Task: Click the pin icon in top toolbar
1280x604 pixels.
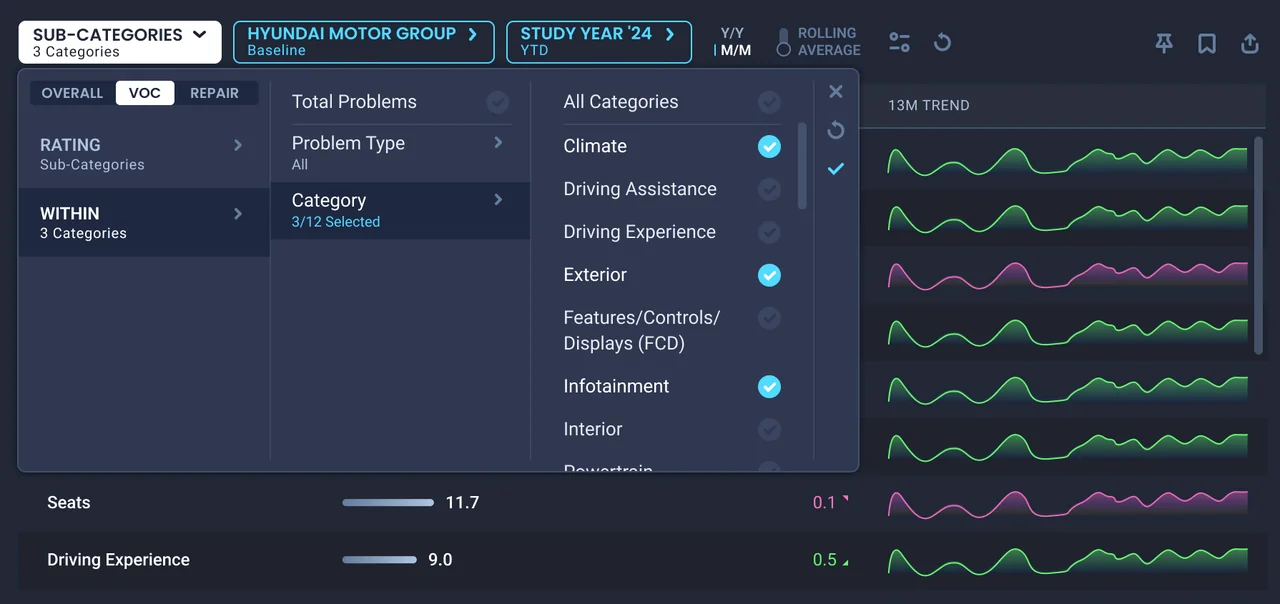Action: coord(1164,43)
